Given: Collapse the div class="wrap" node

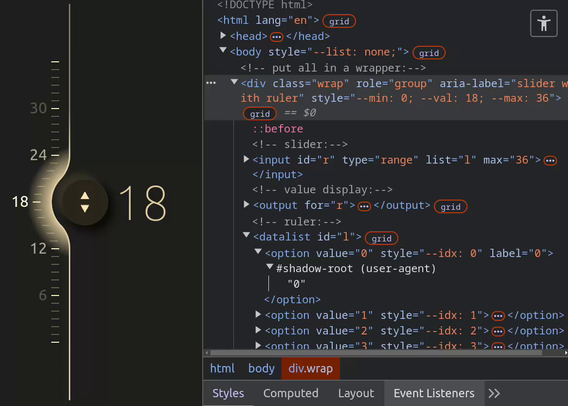Looking at the screenshot, I should pyautogui.click(x=234, y=82).
